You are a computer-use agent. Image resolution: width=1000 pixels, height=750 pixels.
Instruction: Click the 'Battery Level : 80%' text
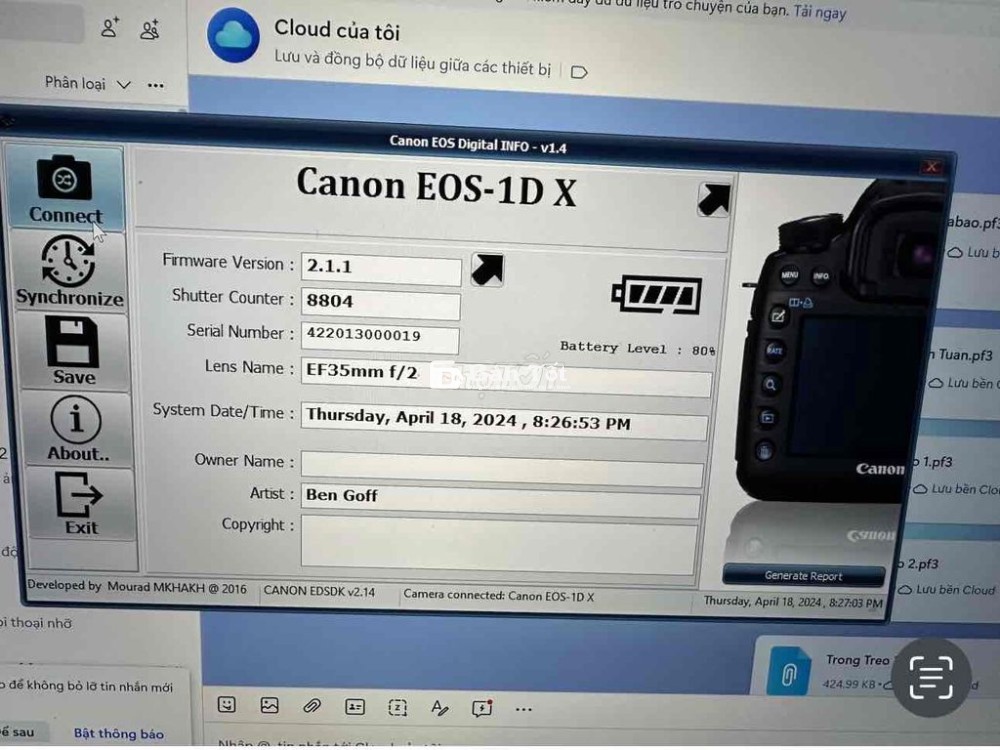(638, 348)
